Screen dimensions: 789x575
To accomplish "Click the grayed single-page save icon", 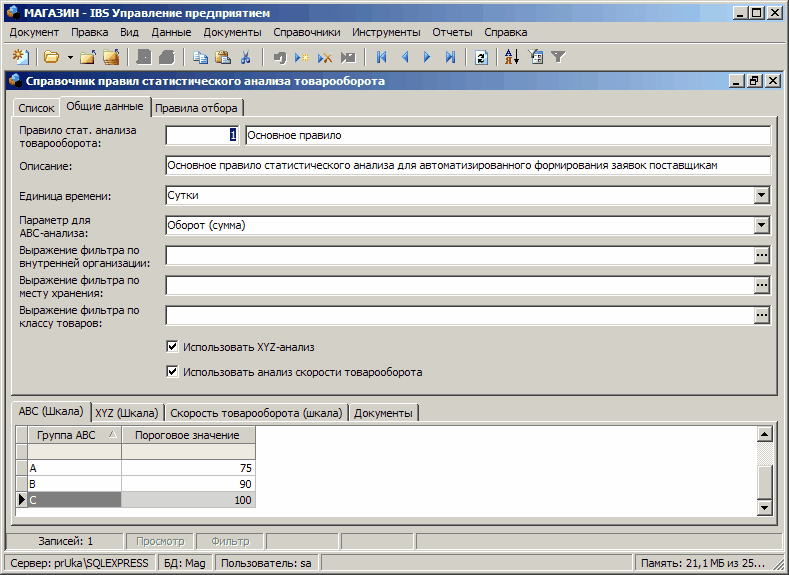I will (x=144, y=57).
